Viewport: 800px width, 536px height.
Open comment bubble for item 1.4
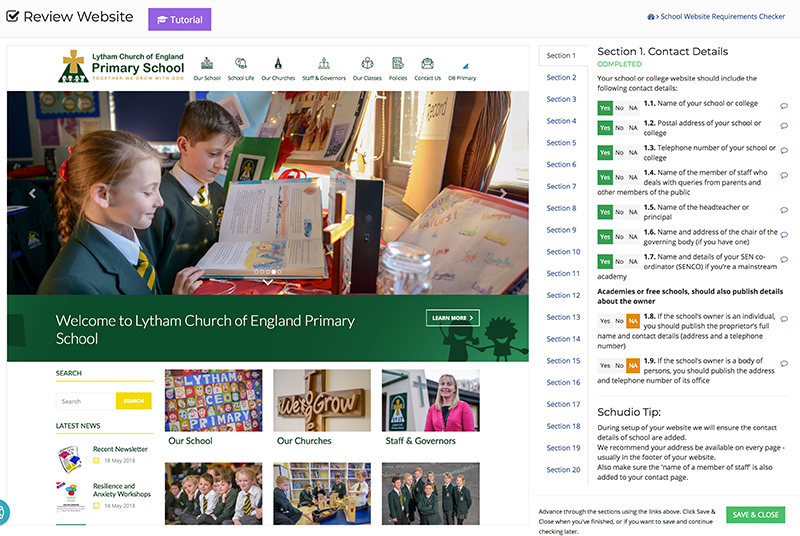pos(784,175)
